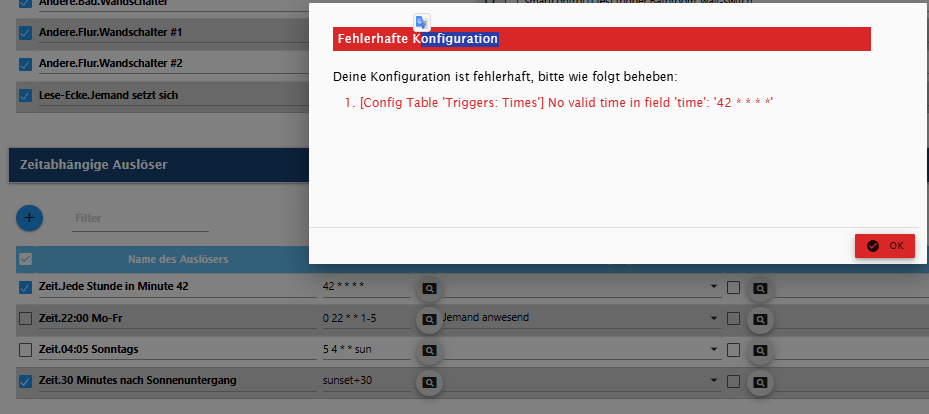Open first search icon in '0 22 * * 1-5' row
Viewport: 929px width, 414px height.
[430, 320]
